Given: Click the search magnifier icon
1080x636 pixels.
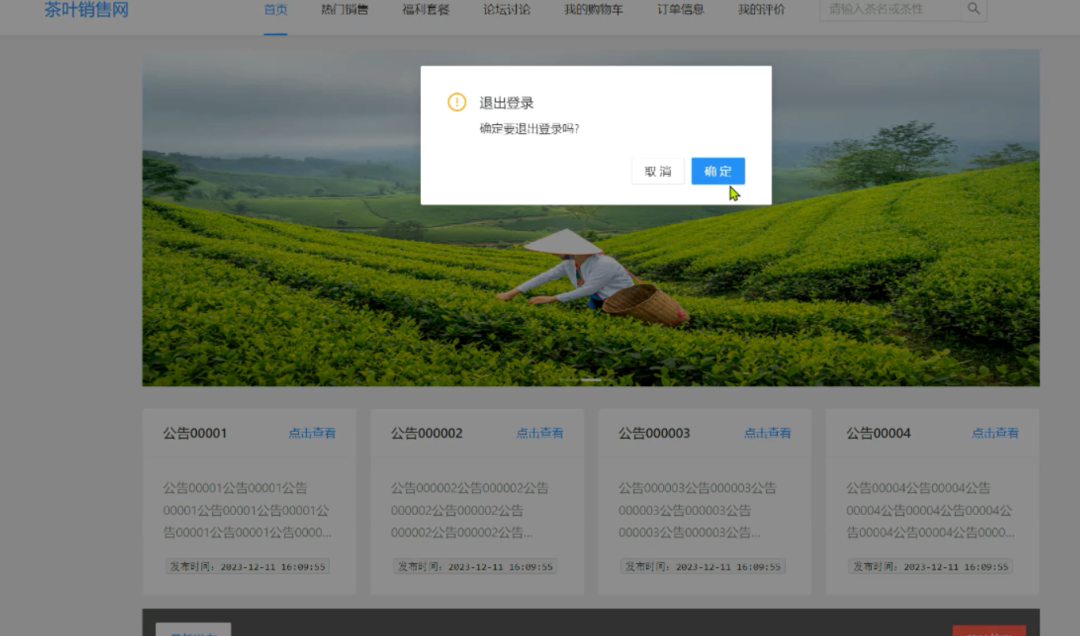Looking at the screenshot, I should coord(973,9).
